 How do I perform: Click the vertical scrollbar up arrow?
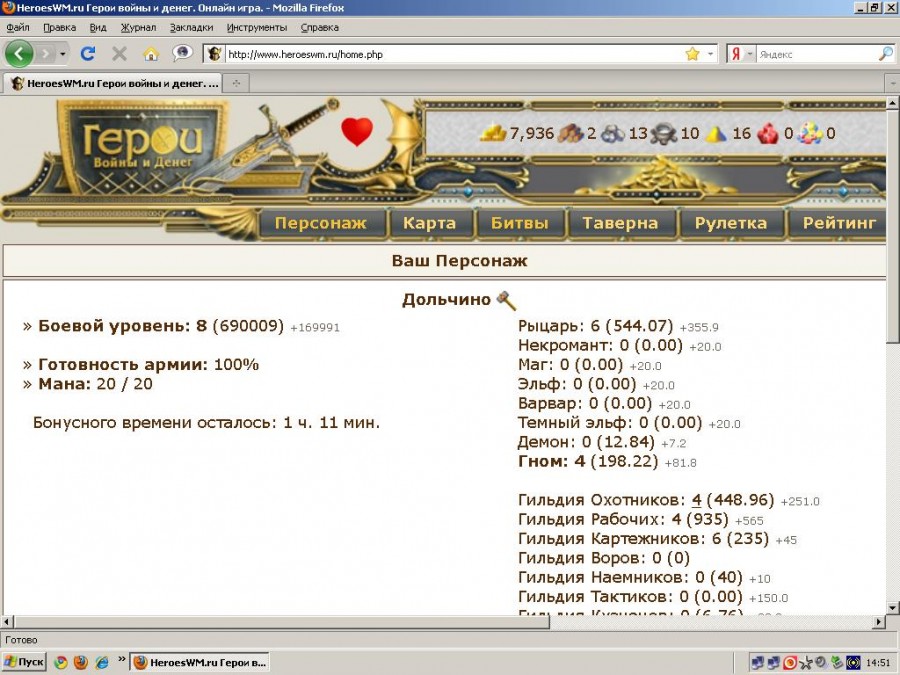pyautogui.click(x=893, y=103)
